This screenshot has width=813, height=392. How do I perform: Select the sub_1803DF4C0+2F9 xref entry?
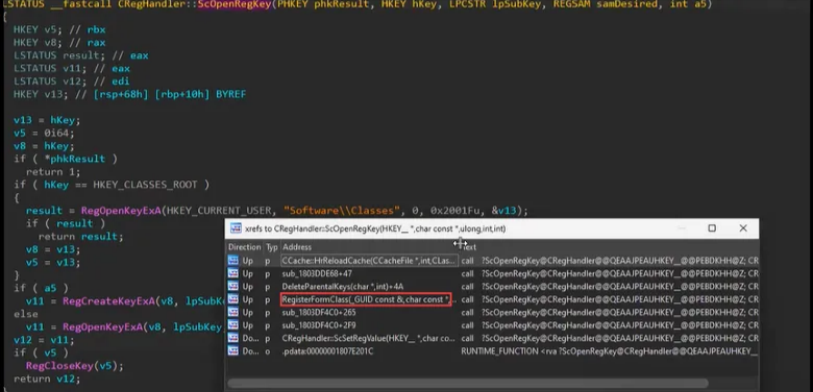click(319, 325)
